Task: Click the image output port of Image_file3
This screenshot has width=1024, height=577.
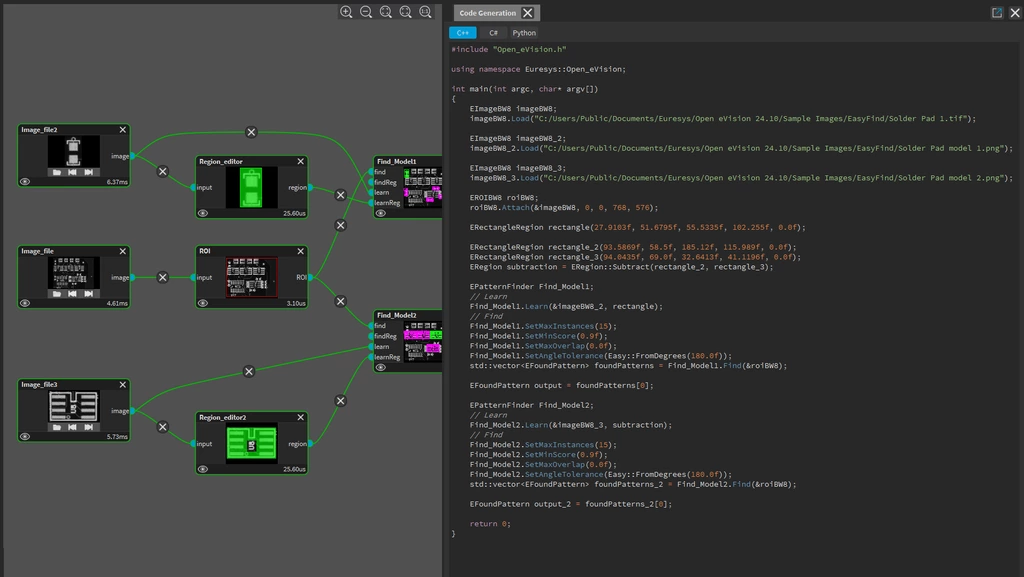Action: [x=133, y=410]
